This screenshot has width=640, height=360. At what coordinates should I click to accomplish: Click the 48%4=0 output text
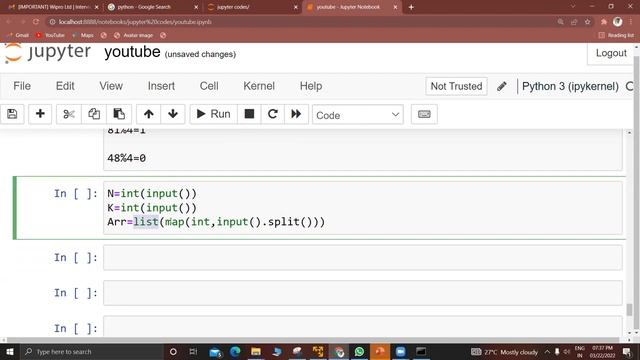click(x=127, y=158)
